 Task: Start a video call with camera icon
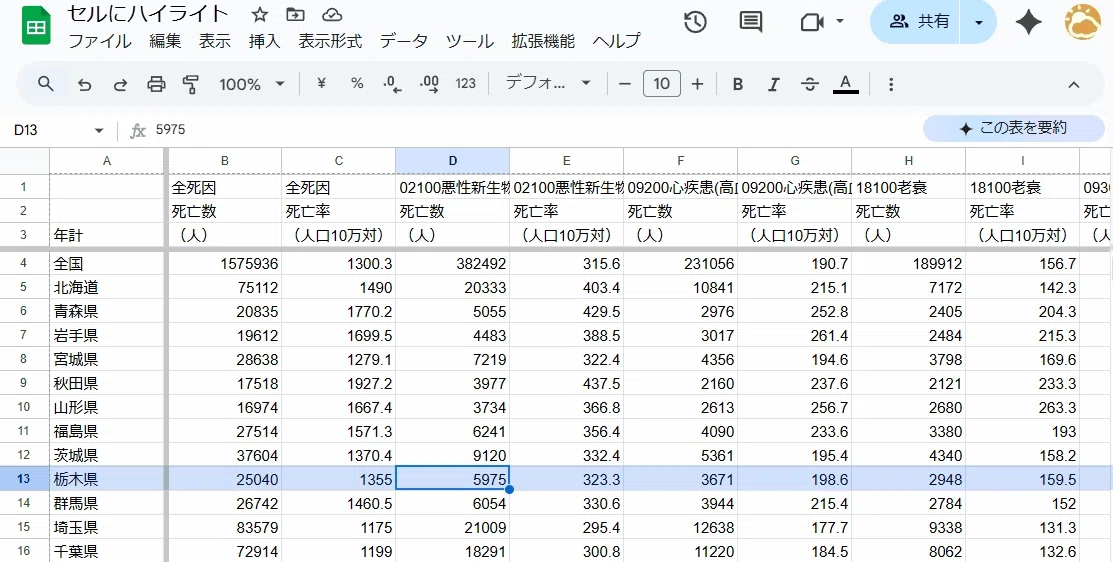tap(812, 22)
